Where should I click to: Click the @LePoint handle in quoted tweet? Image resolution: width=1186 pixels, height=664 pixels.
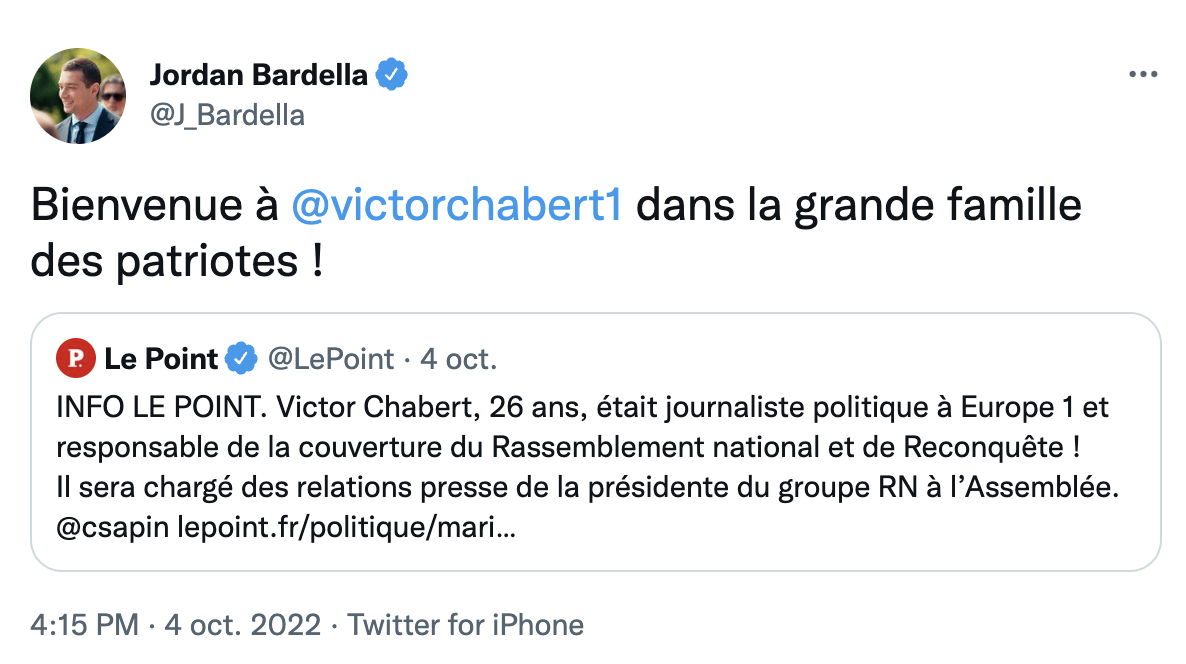327,358
